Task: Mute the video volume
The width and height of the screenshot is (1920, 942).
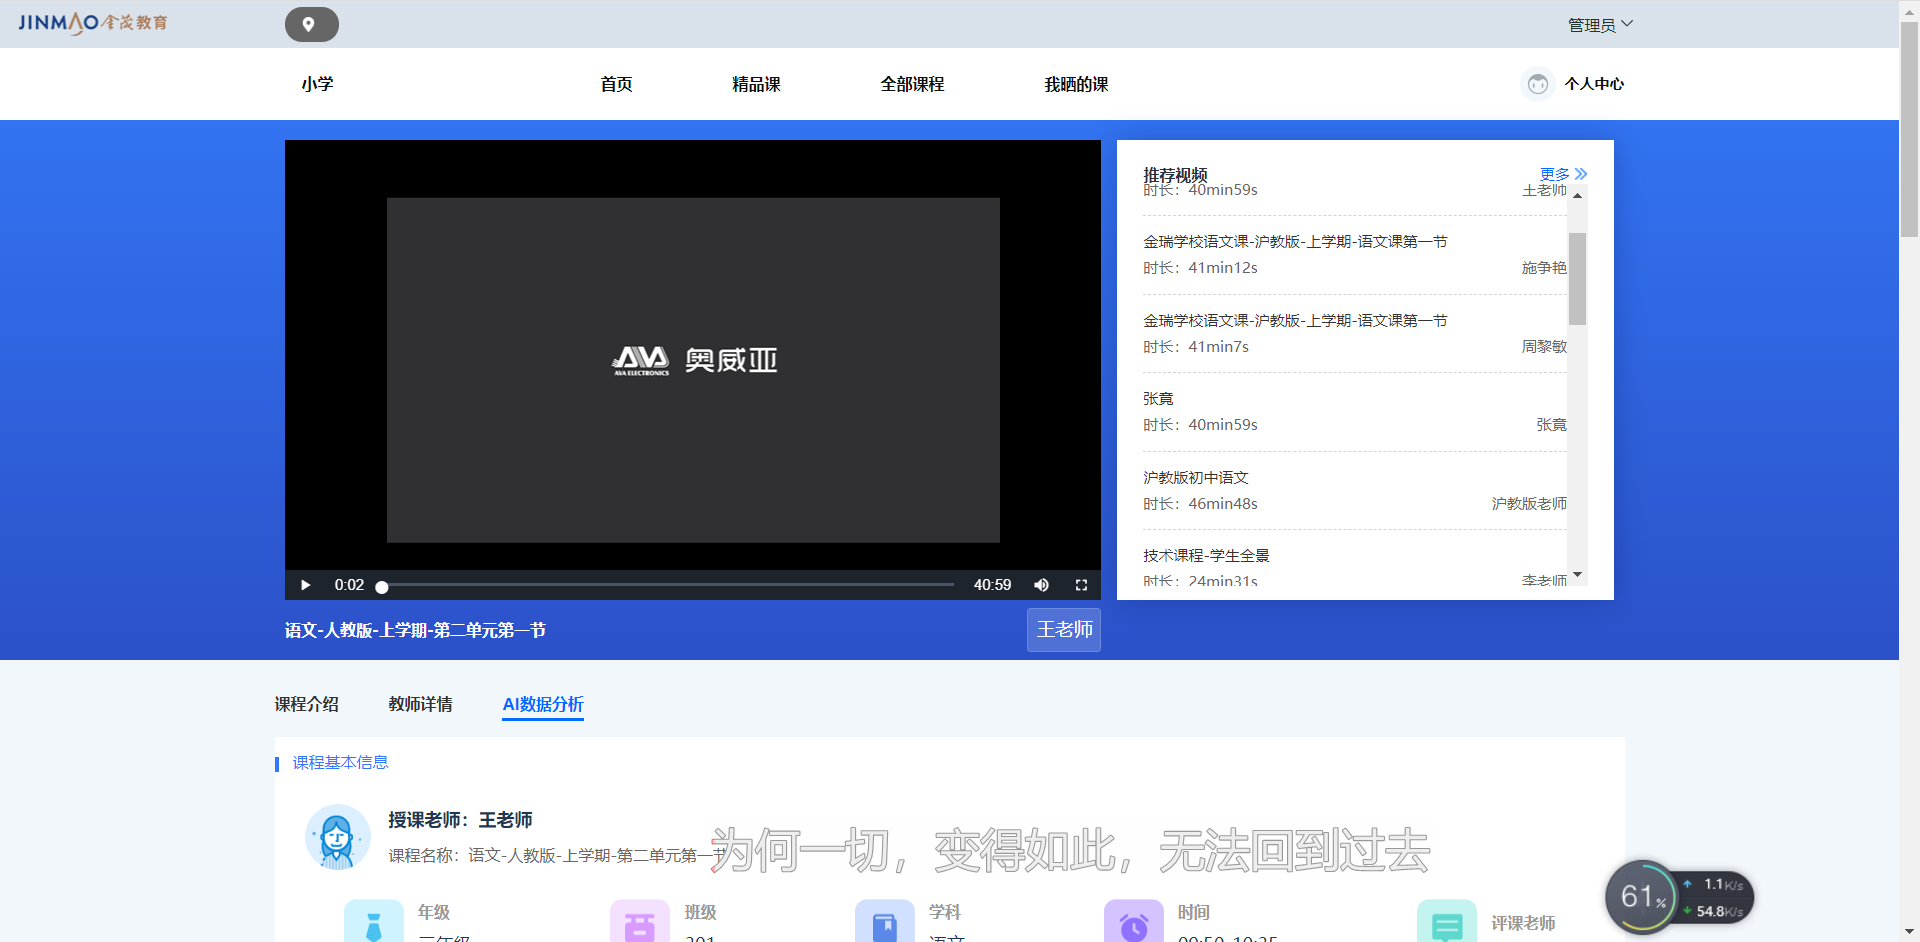Action: (1041, 585)
